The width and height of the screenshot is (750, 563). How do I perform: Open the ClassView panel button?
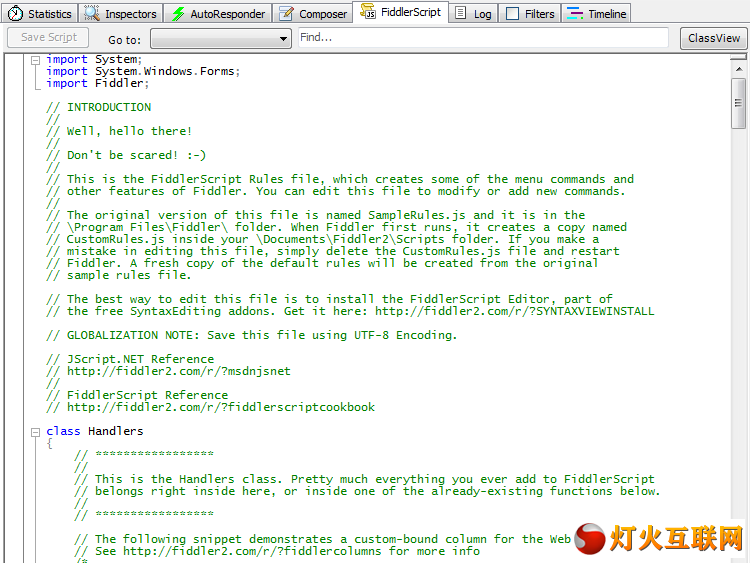tap(713, 38)
